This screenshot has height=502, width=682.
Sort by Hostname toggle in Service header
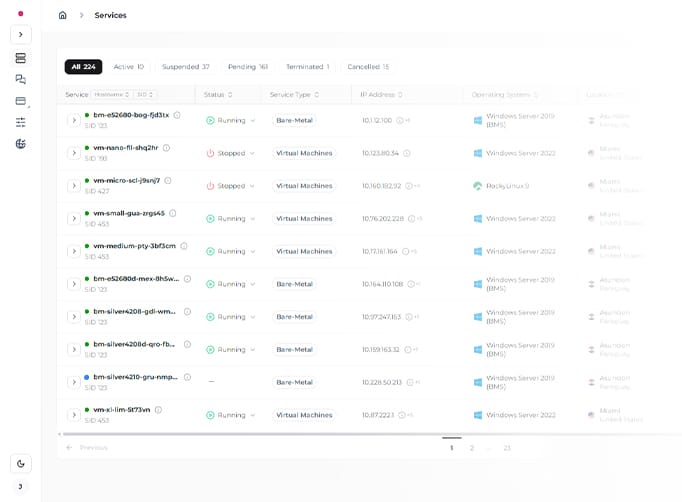tap(112, 94)
